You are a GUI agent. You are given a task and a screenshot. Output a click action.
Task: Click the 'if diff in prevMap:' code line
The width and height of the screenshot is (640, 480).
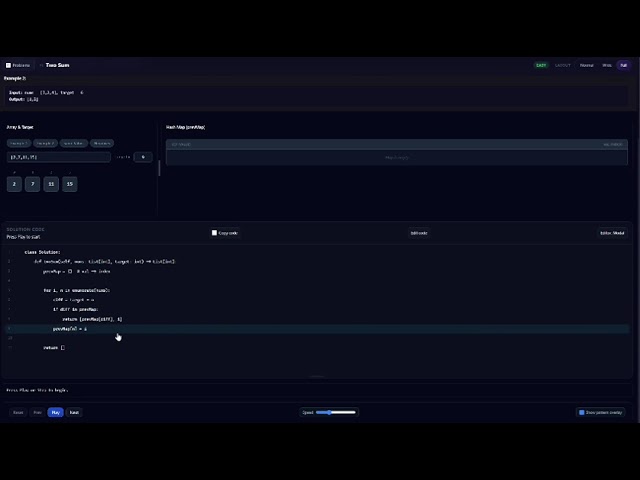coord(76,309)
